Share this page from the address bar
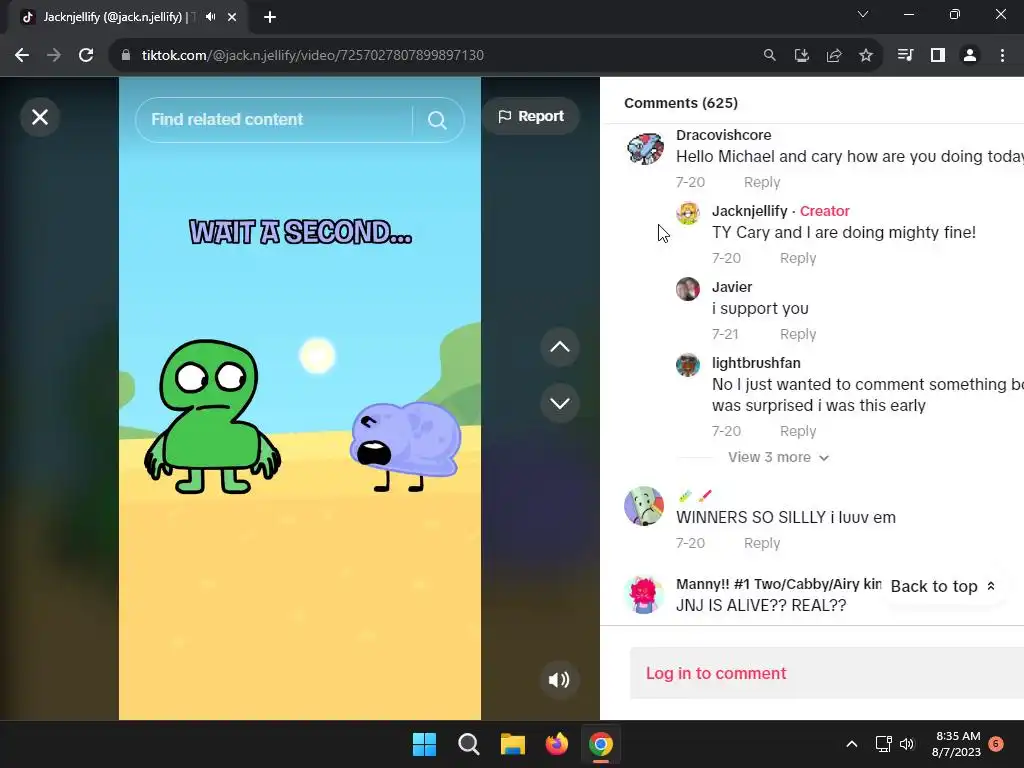1024x768 pixels. click(x=833, y=56)
